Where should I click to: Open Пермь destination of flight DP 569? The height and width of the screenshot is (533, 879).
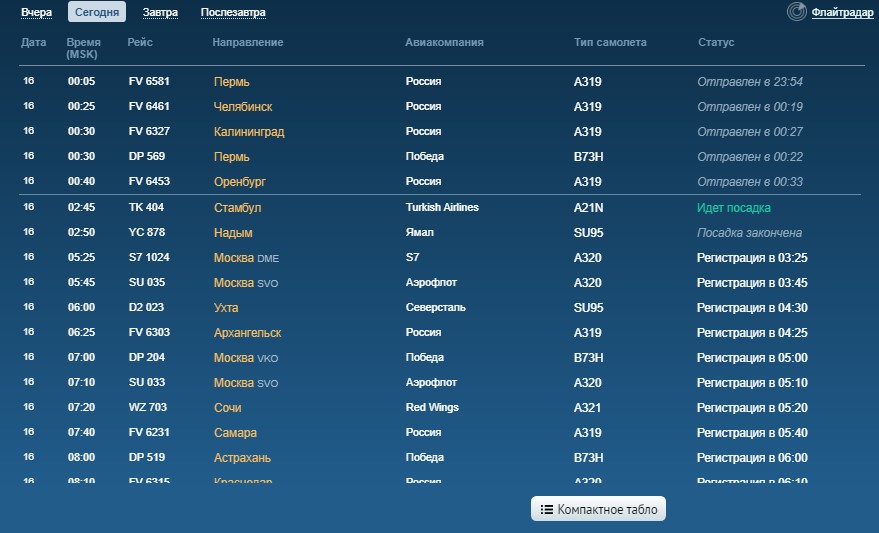click(232, 157)
